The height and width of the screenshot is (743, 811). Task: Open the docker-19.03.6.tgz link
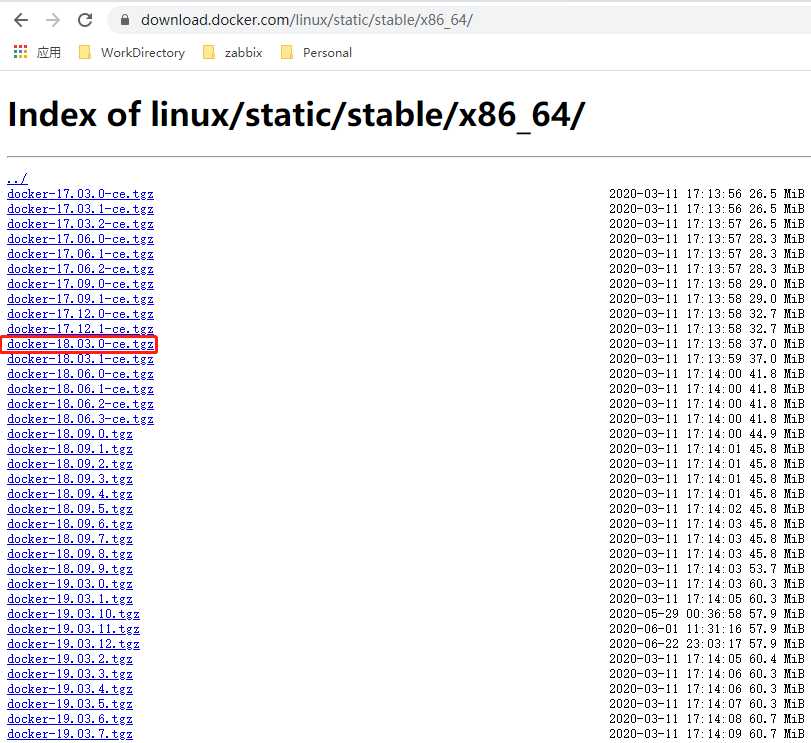pos(70,719)
